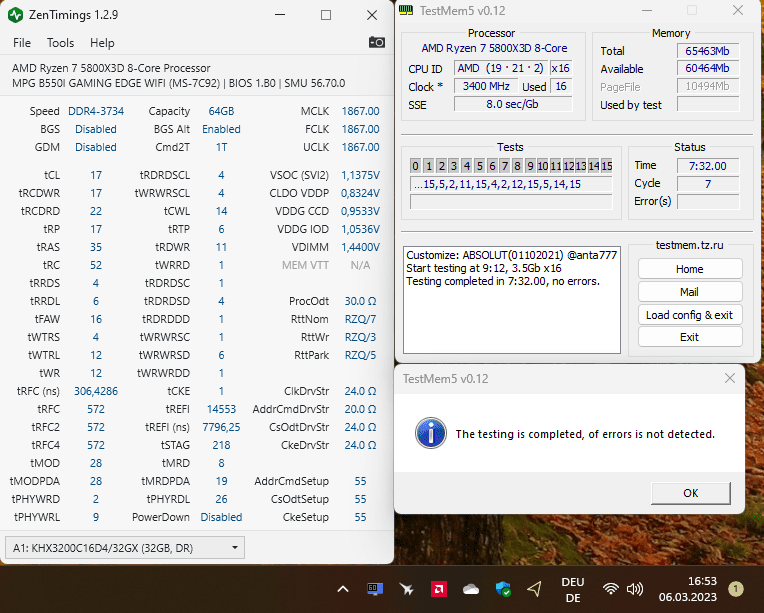This screenshot has width=764, height=613.
Task: Click the blue info icon in dialog
Action: click(x=431, y=433)
